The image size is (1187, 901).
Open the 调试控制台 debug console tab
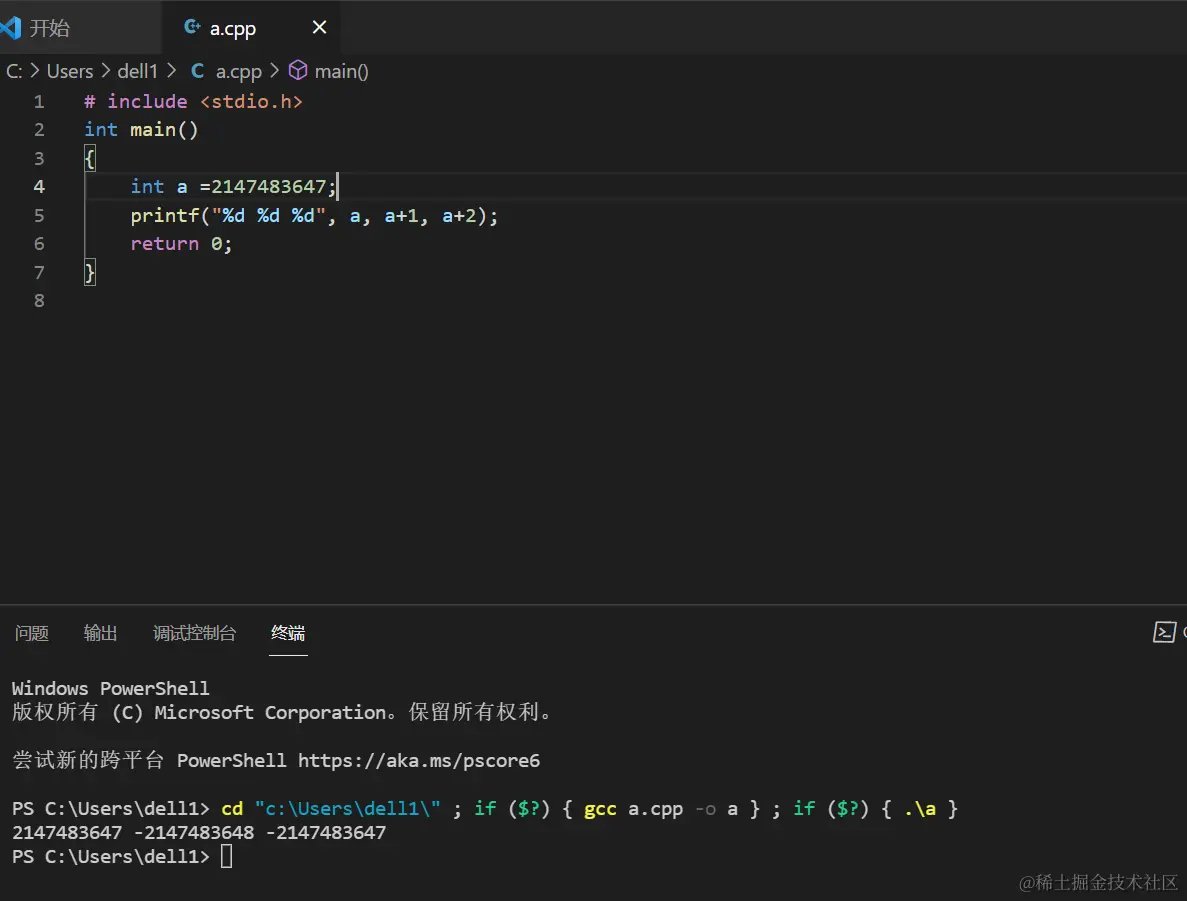195,633
